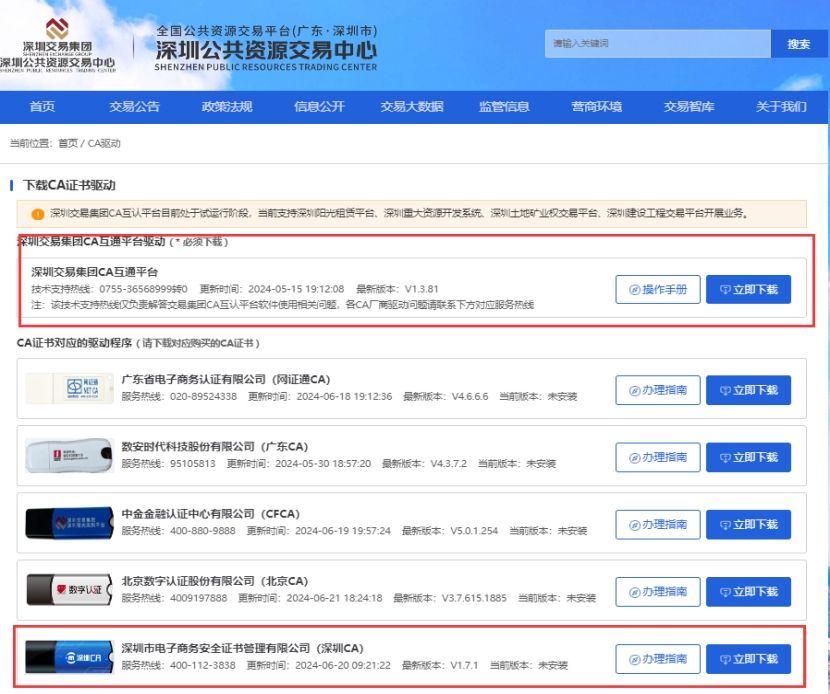Screen dimensions: 830x694
Task: Select 交易大数据 in the navigation bar
Action: (411, 107)
